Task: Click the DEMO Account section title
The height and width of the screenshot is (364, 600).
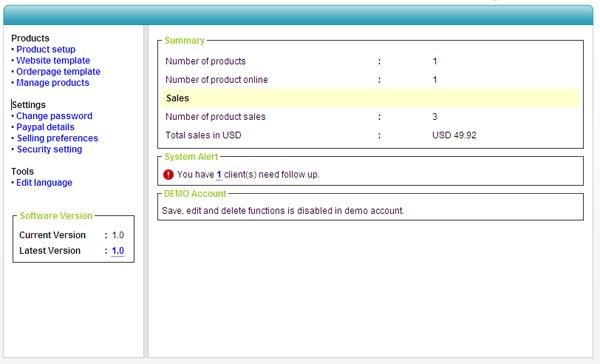Action: pyautogui.click(x=195, y=194)
